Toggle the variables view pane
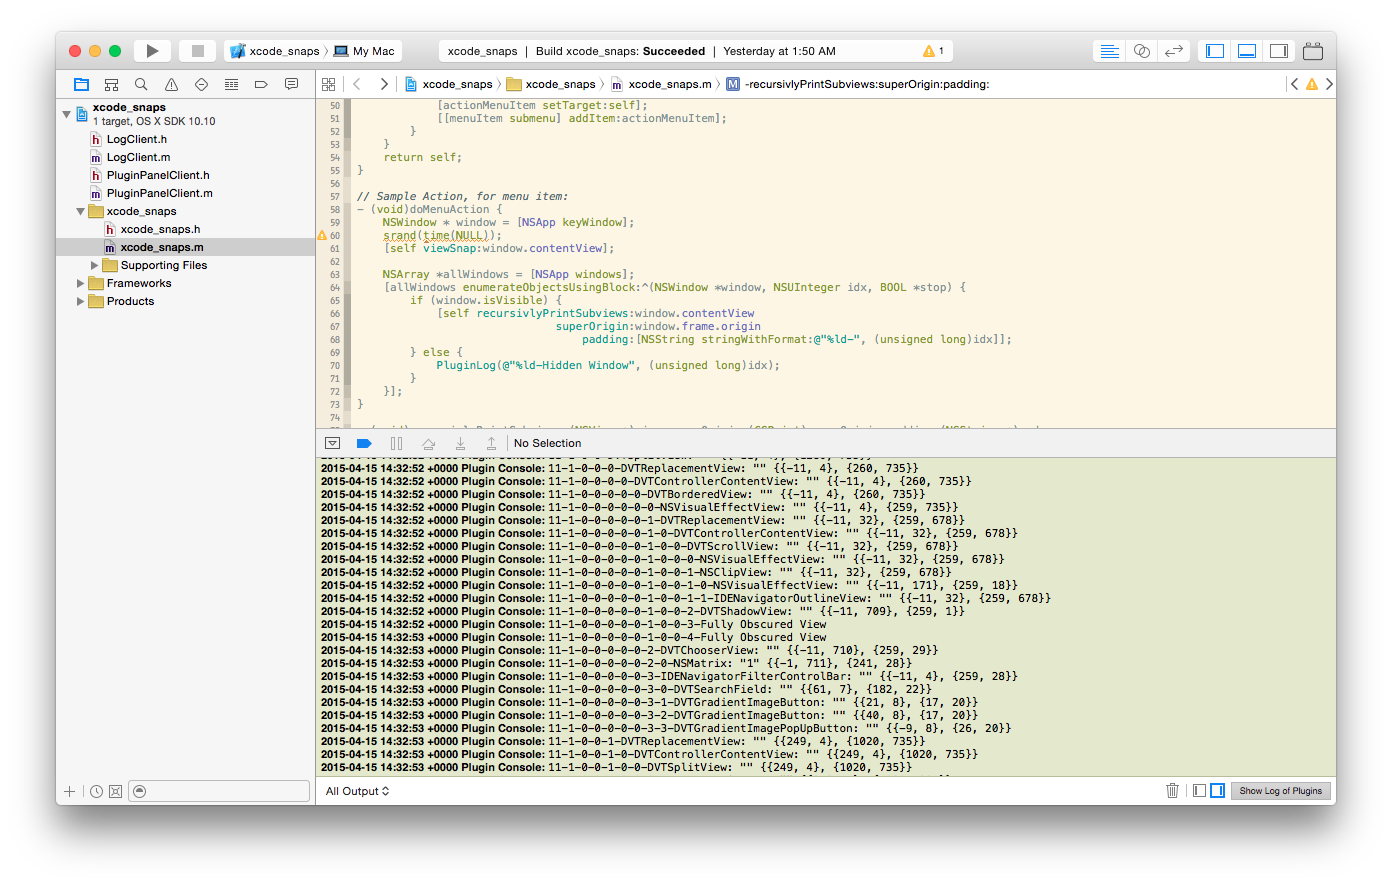Viewport: 1392px width, 885px height. (x=1199, y=790)
